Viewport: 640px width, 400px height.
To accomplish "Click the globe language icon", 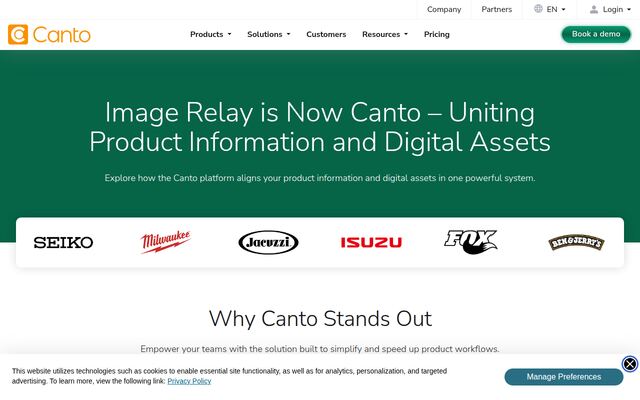I will 538,9.
